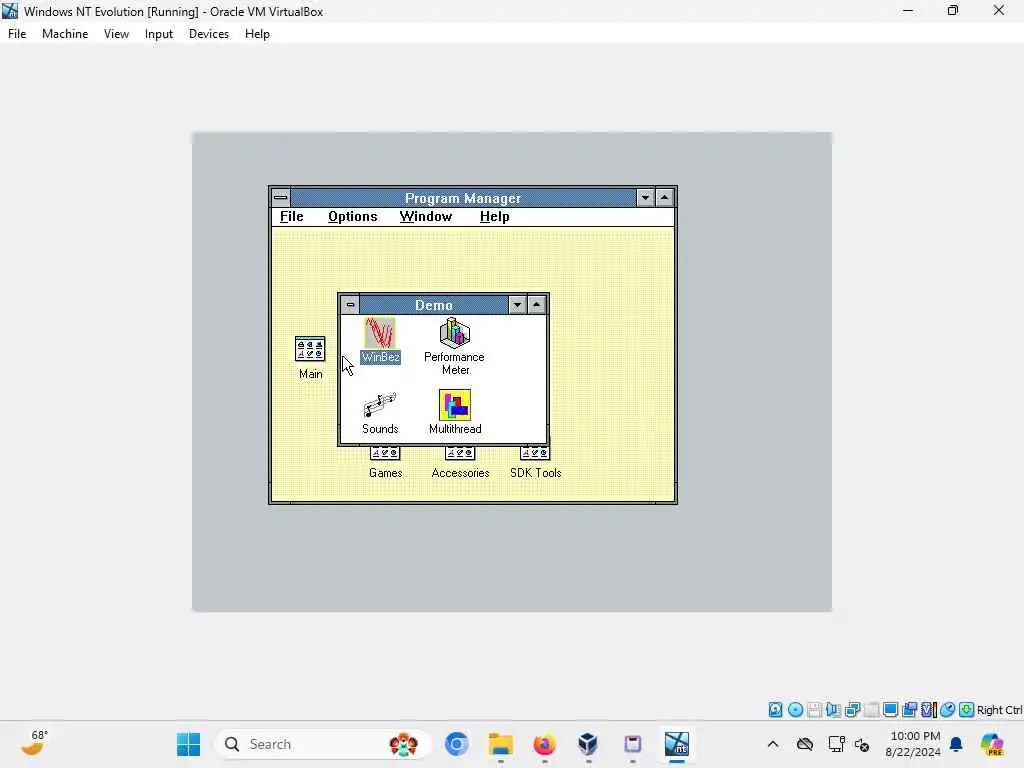Open the blue circular browser taskbar icon

[456, 744]
